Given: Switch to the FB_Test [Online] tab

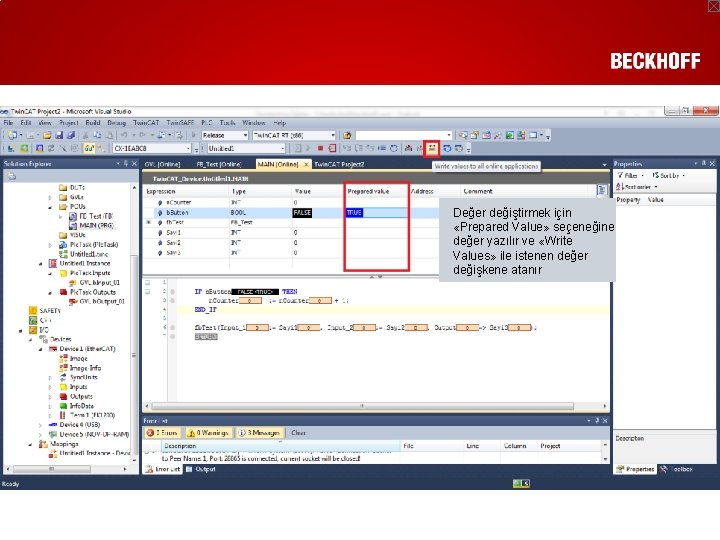Looking at the screenshot, I should tap(219, 164).
